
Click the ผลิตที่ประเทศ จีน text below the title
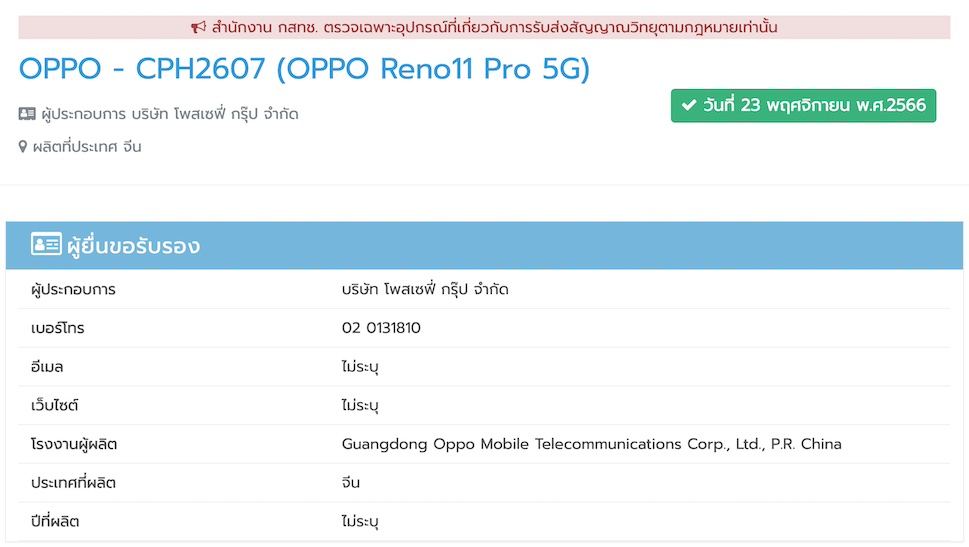pos(87,147)
